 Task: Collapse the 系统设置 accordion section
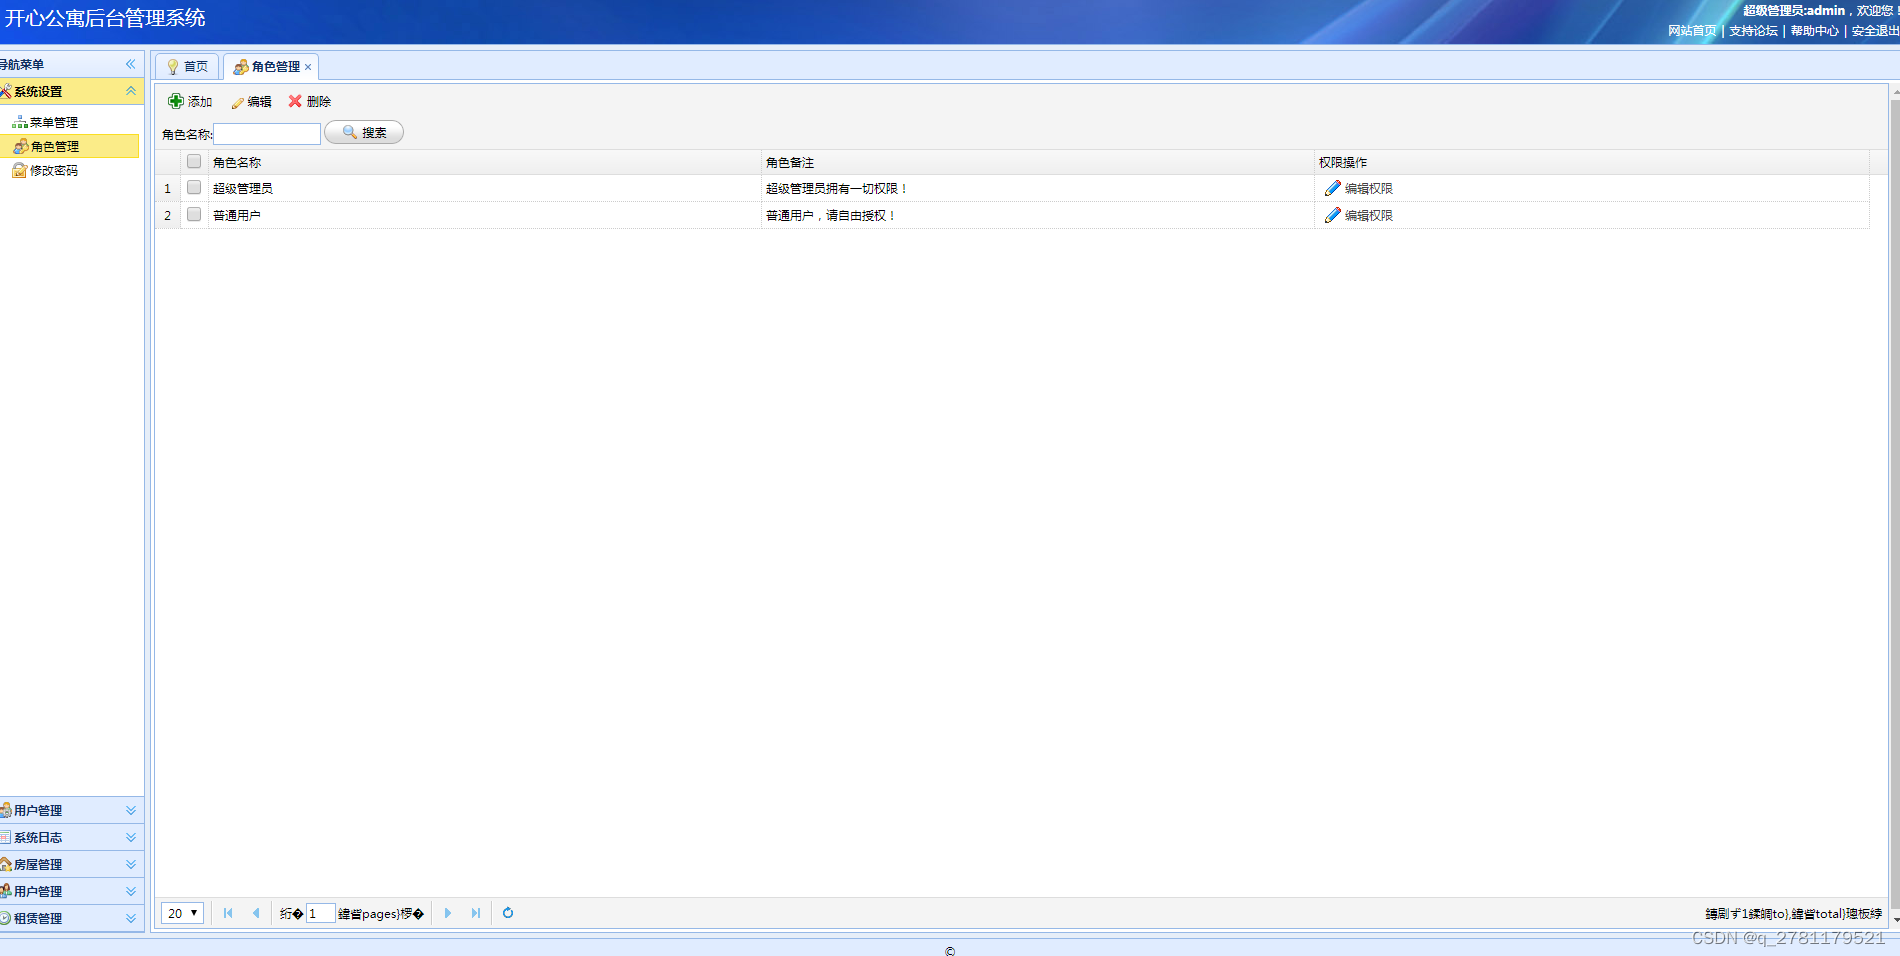(130, 91)
